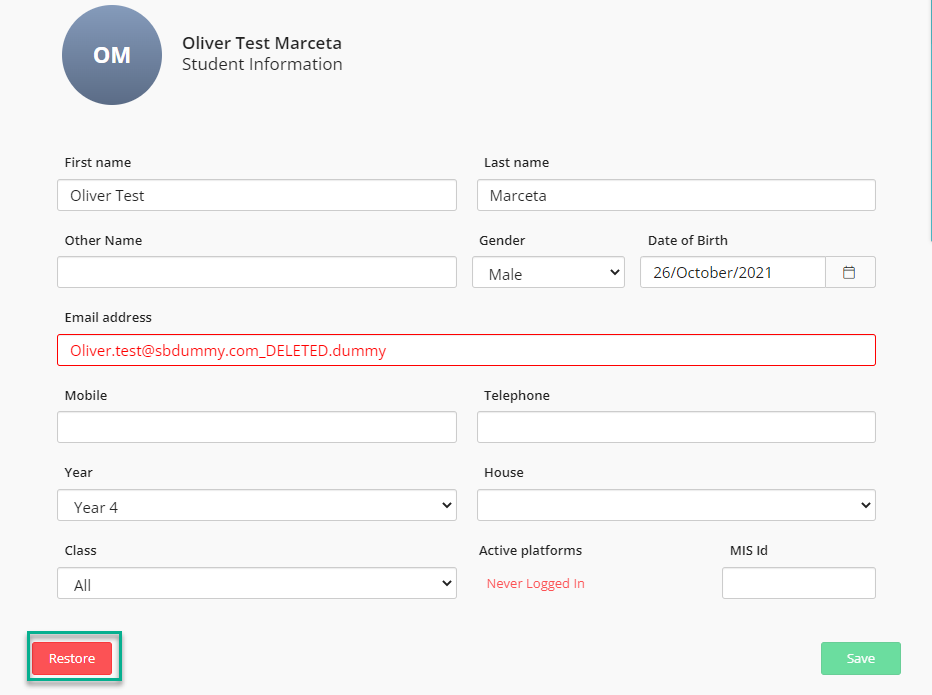The width and height of the screenshot is (932, 695).
Task: Click the 'Oliver Test Marceta' heading
Action: [x=262, y=43]
